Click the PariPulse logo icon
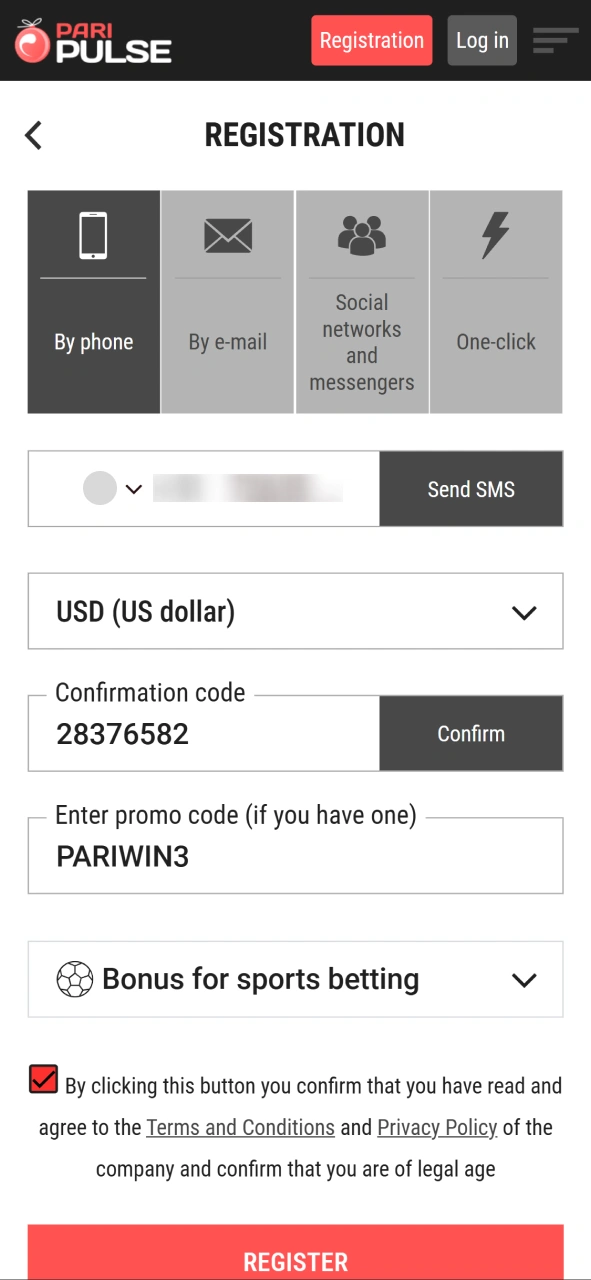The height and width of the screenshot is (1280, 591). tap(32, 40)
